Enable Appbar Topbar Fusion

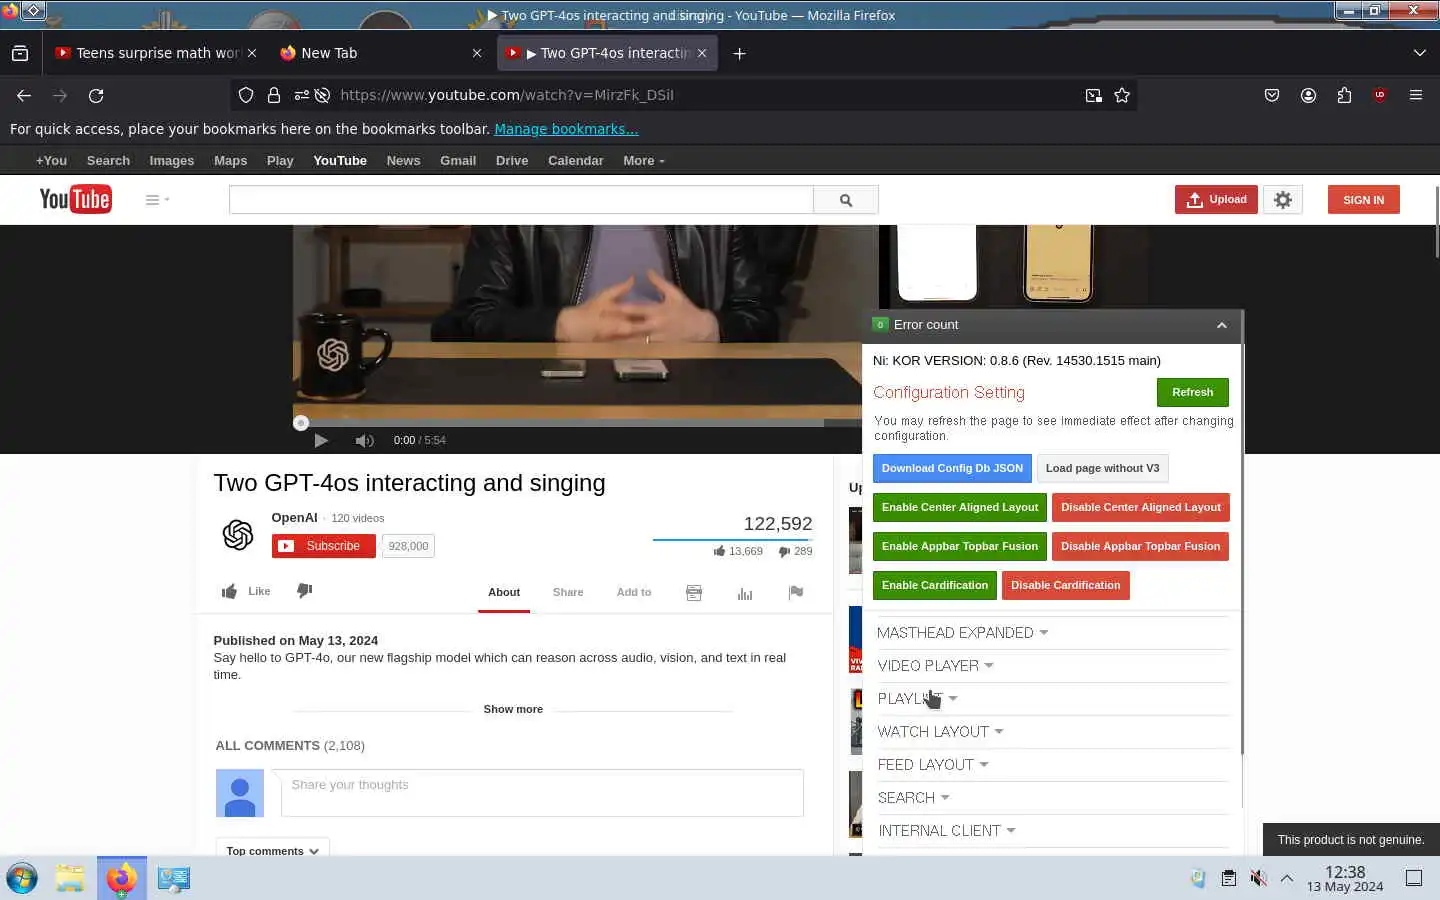click(960, 546)
